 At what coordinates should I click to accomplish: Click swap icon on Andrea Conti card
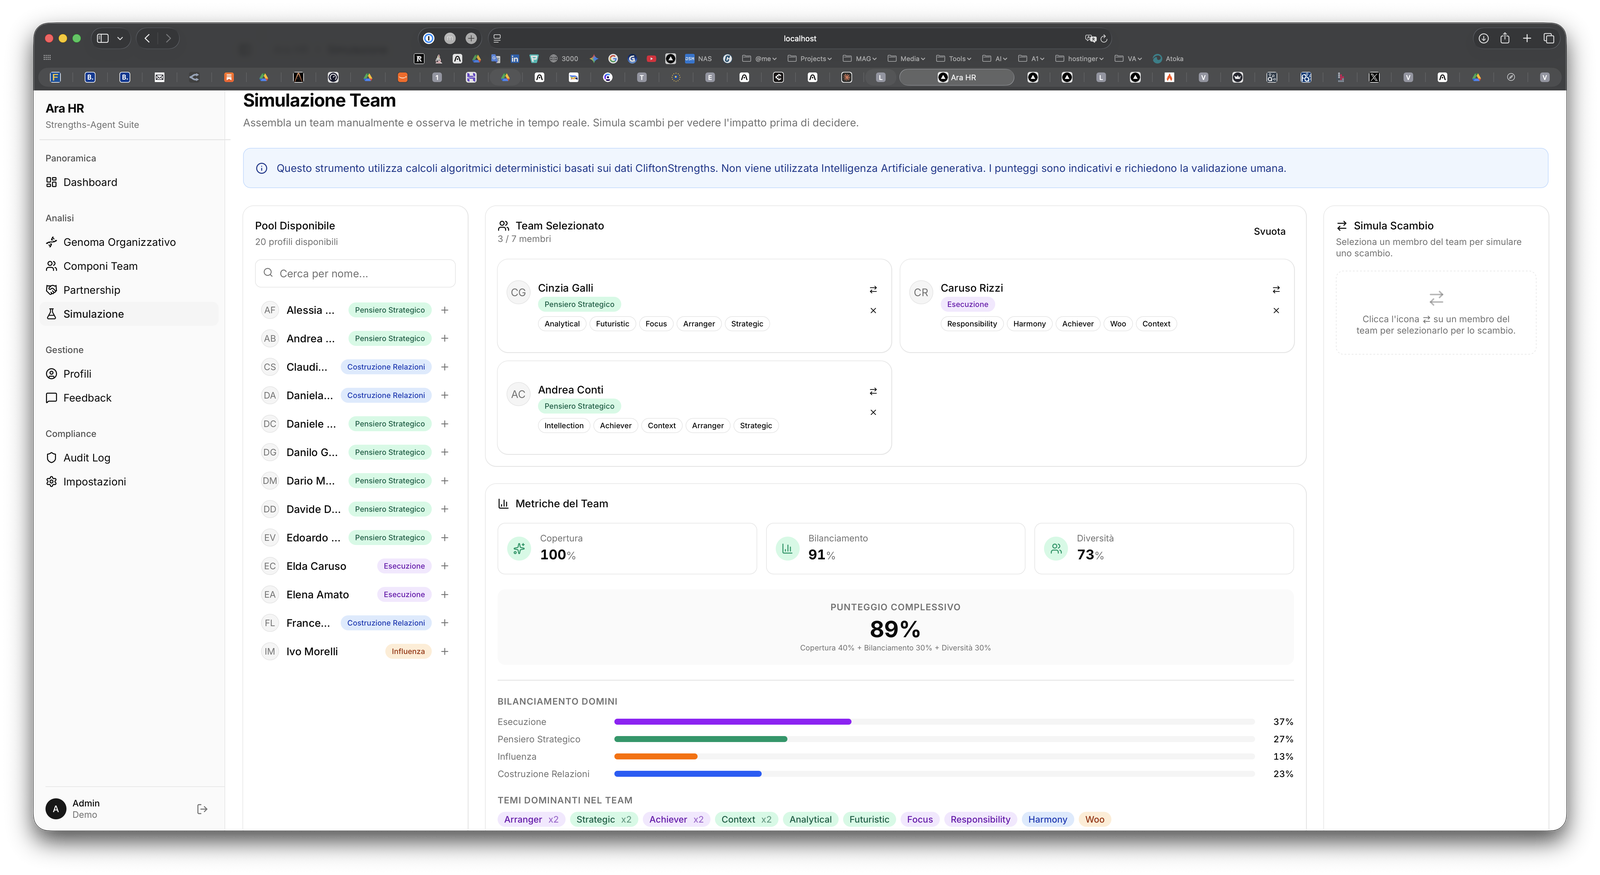(873, 392)
